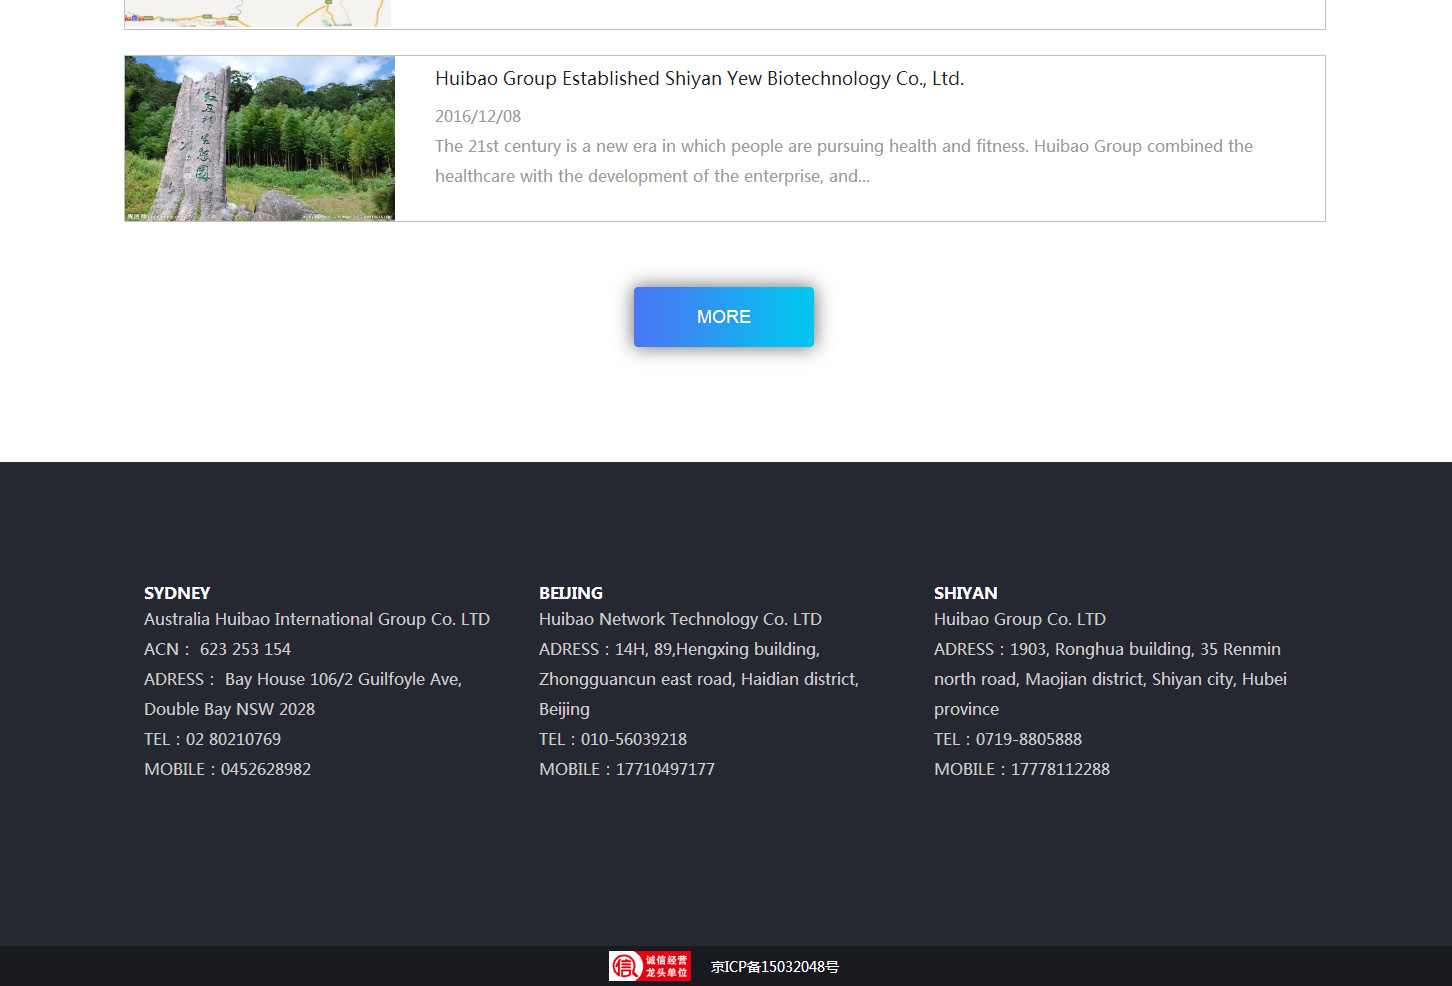
Task: Click the Sydney mobile number 0452628982
Action: click(x=265, y=769)
